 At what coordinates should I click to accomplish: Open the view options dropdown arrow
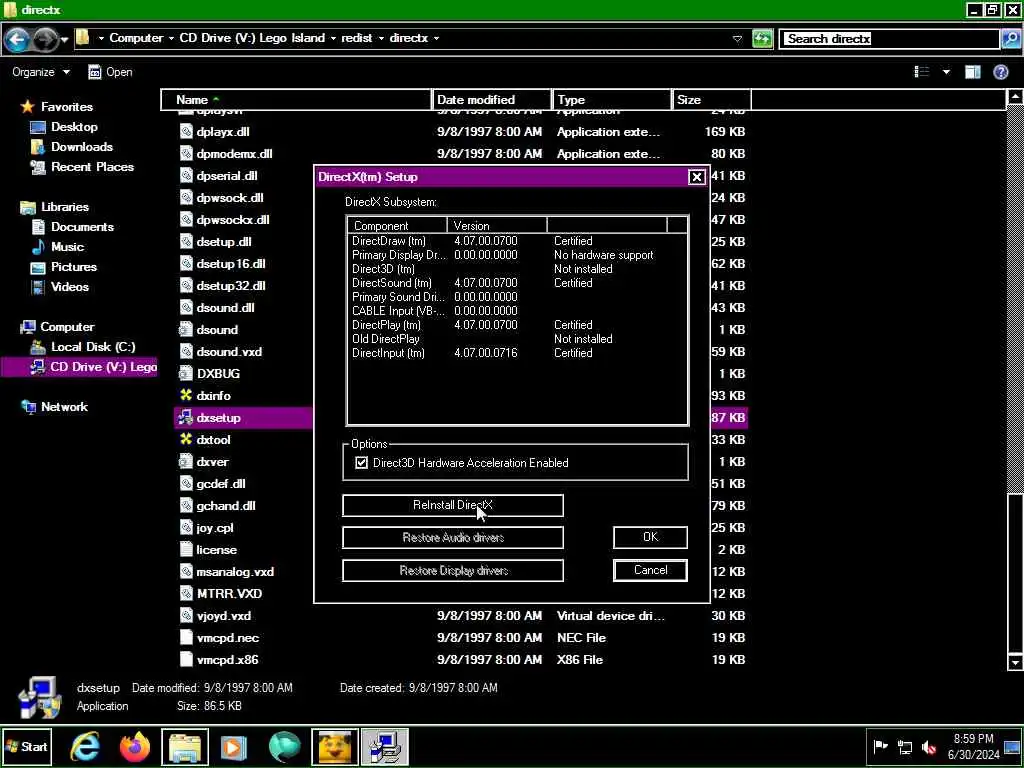(x=946, y=72)
